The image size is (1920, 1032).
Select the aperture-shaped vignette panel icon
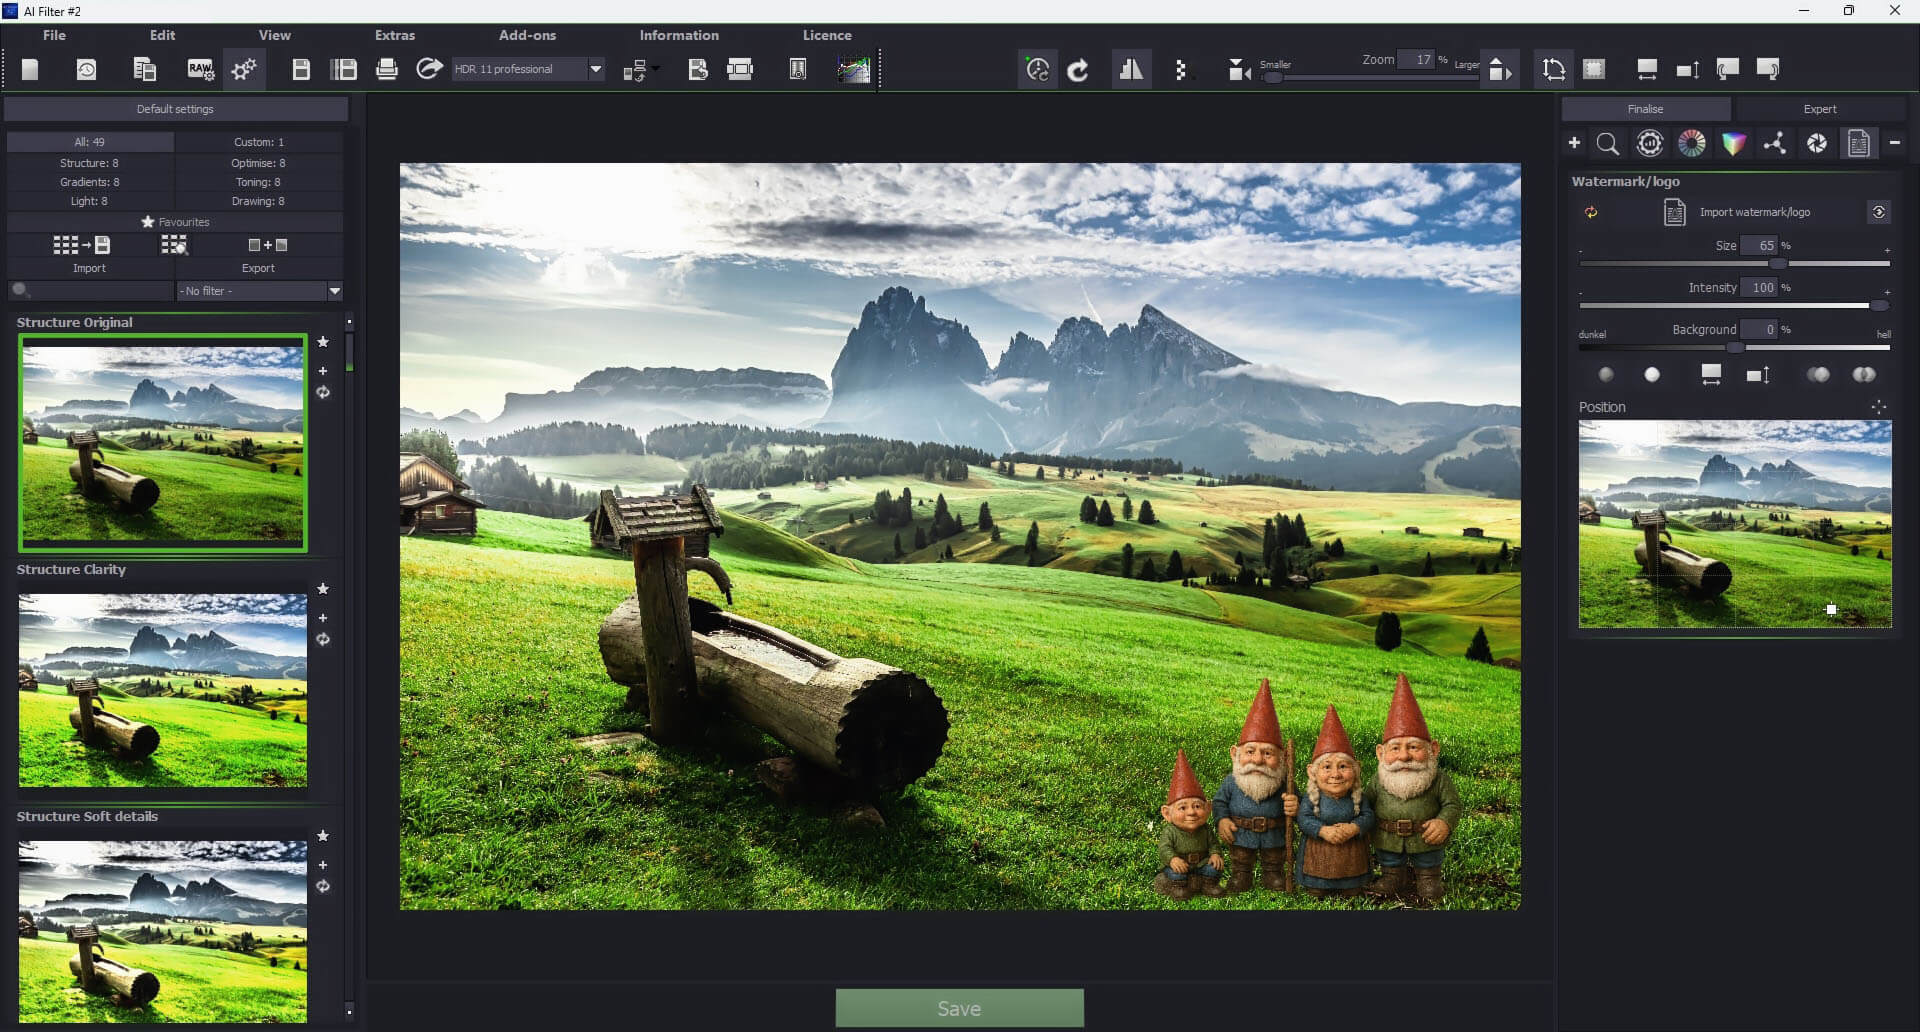[x=1817, y=143]
